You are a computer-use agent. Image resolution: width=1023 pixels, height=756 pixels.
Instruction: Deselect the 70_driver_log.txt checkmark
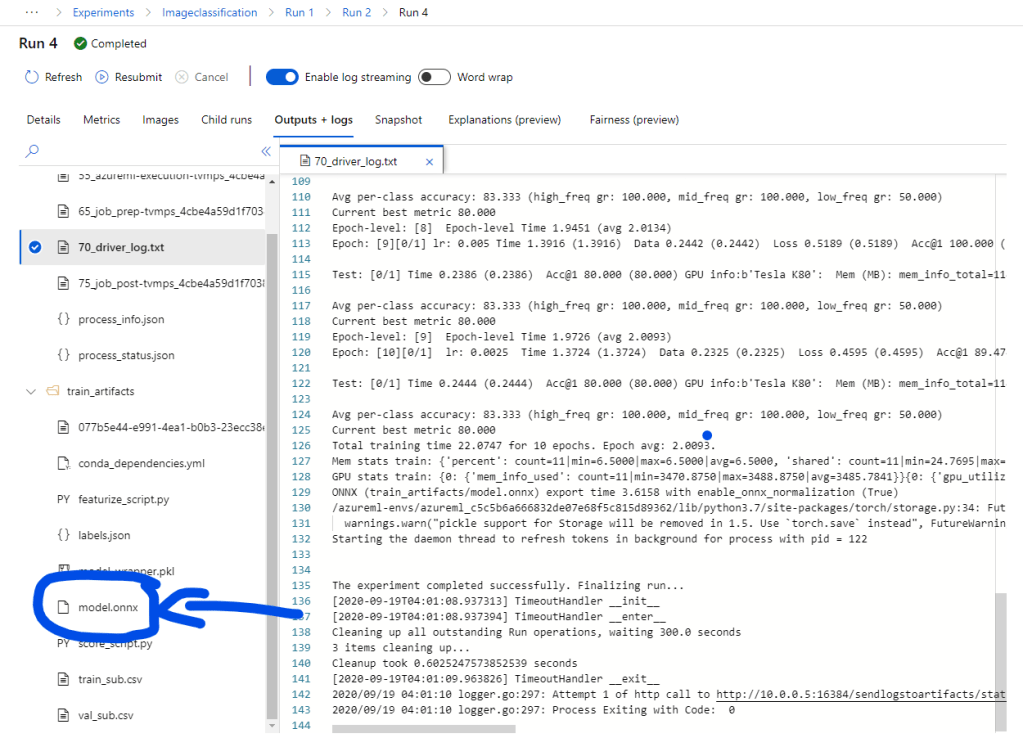pos(35,247)
